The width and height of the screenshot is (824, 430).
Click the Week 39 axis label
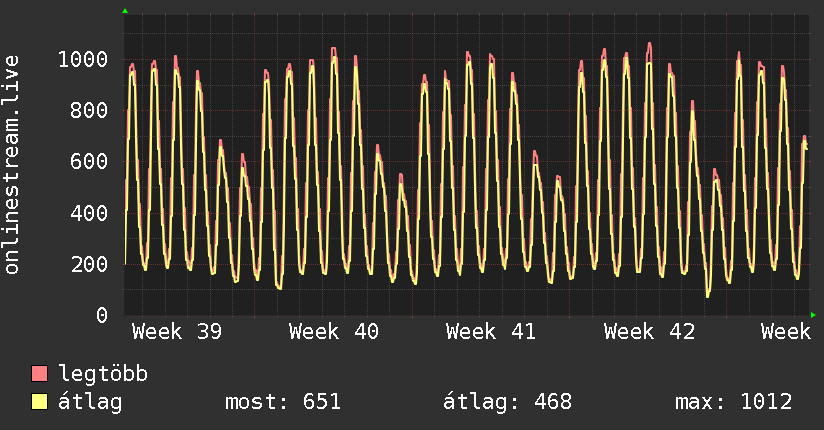coord(177,332)
